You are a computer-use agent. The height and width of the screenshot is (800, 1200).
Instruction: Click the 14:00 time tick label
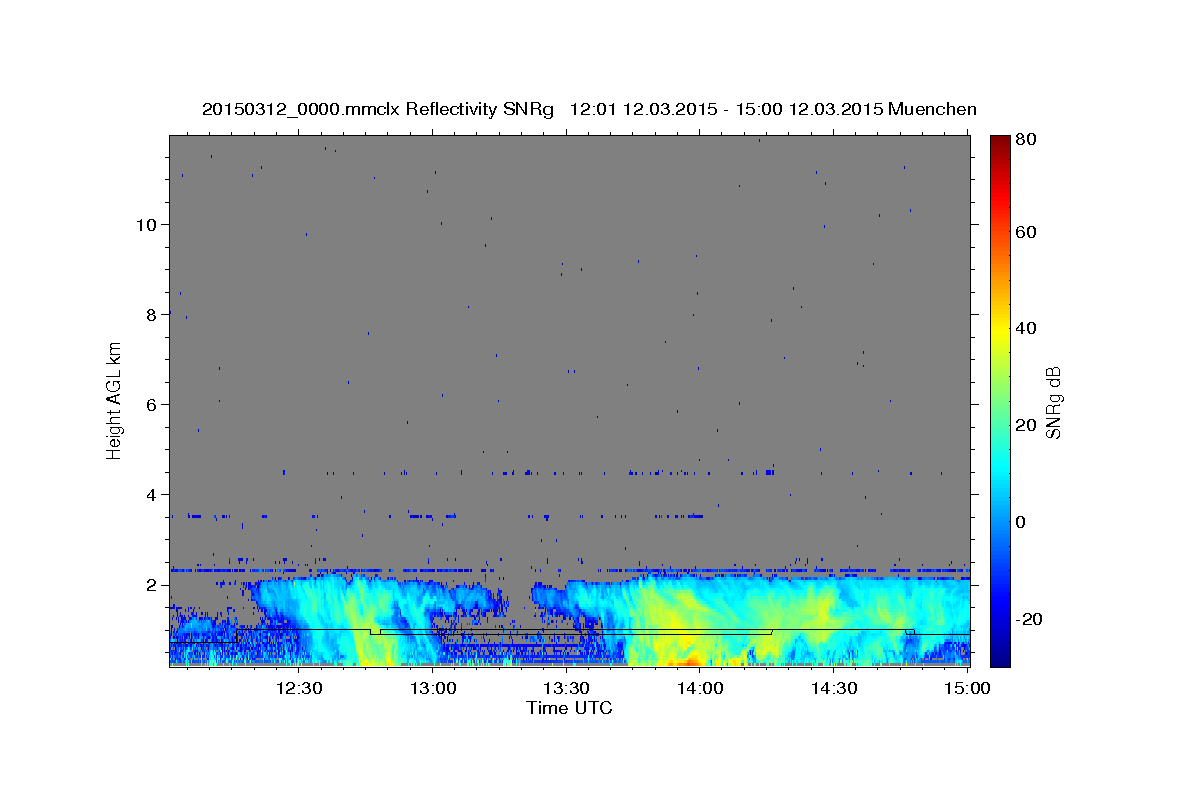pos(700,688)
